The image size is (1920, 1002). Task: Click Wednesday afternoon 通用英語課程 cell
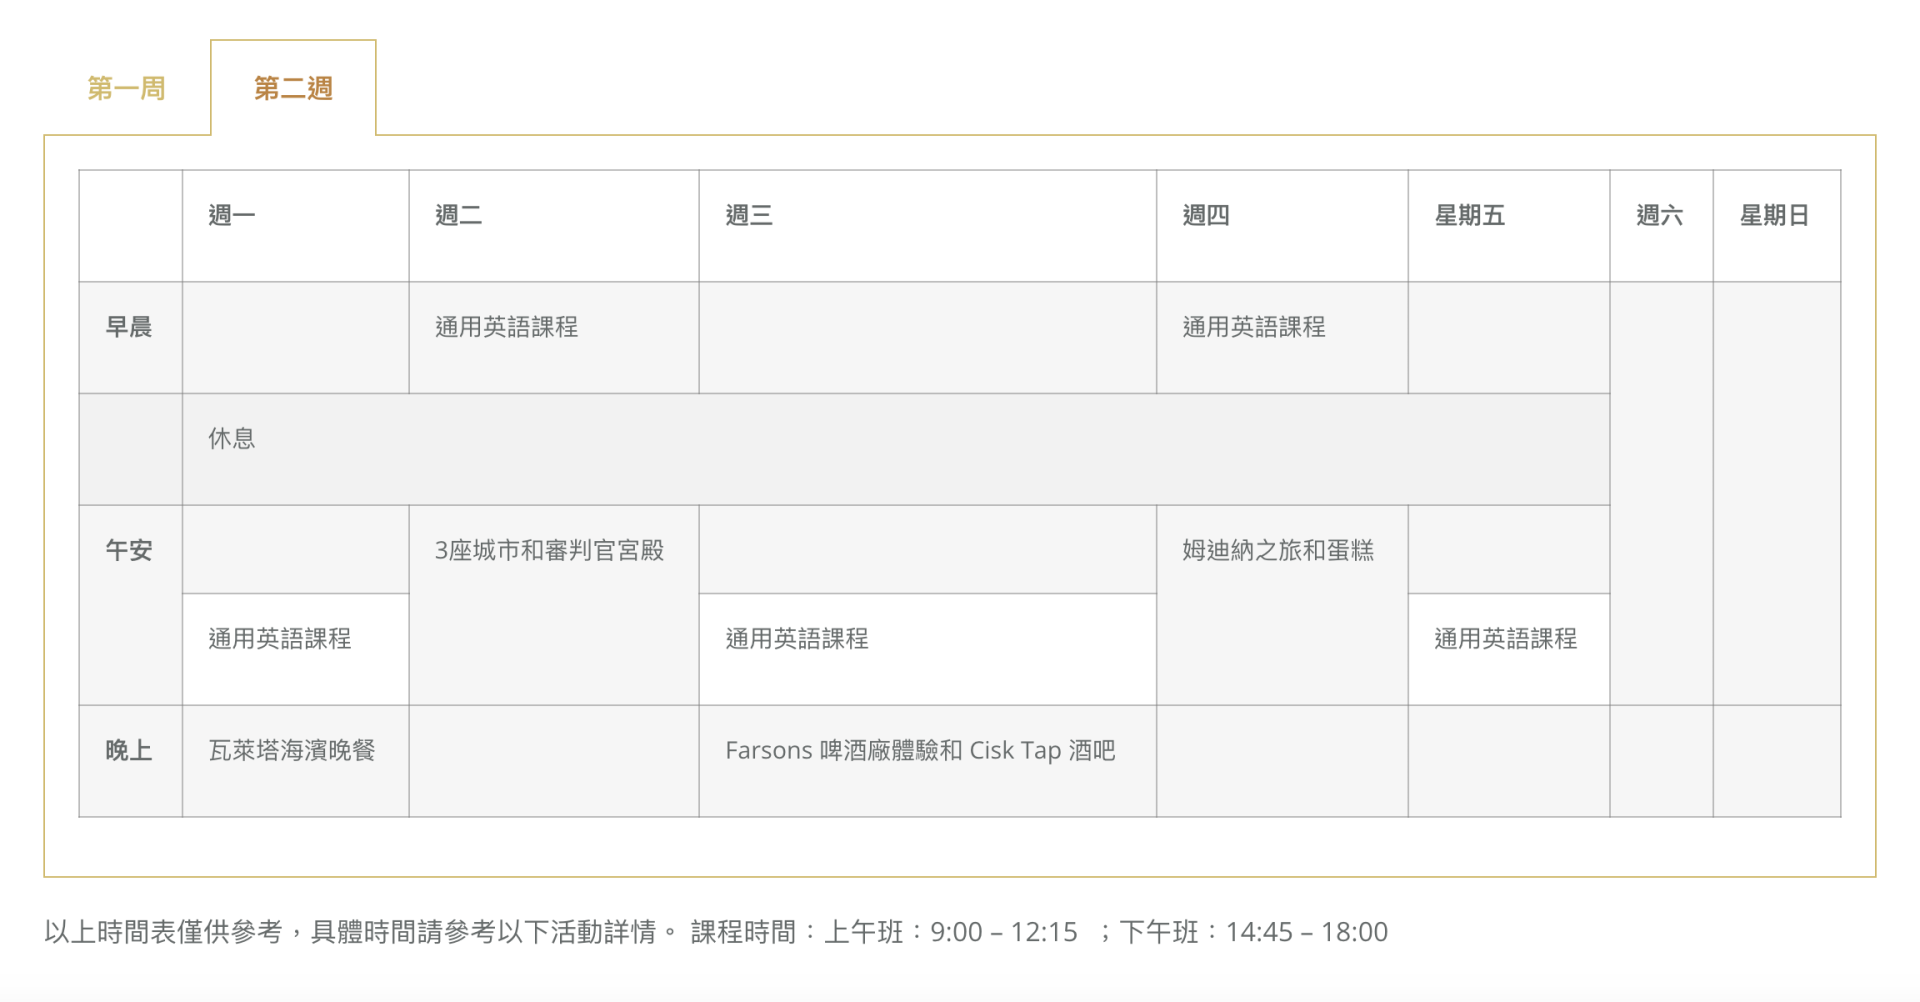coord(797,639)
